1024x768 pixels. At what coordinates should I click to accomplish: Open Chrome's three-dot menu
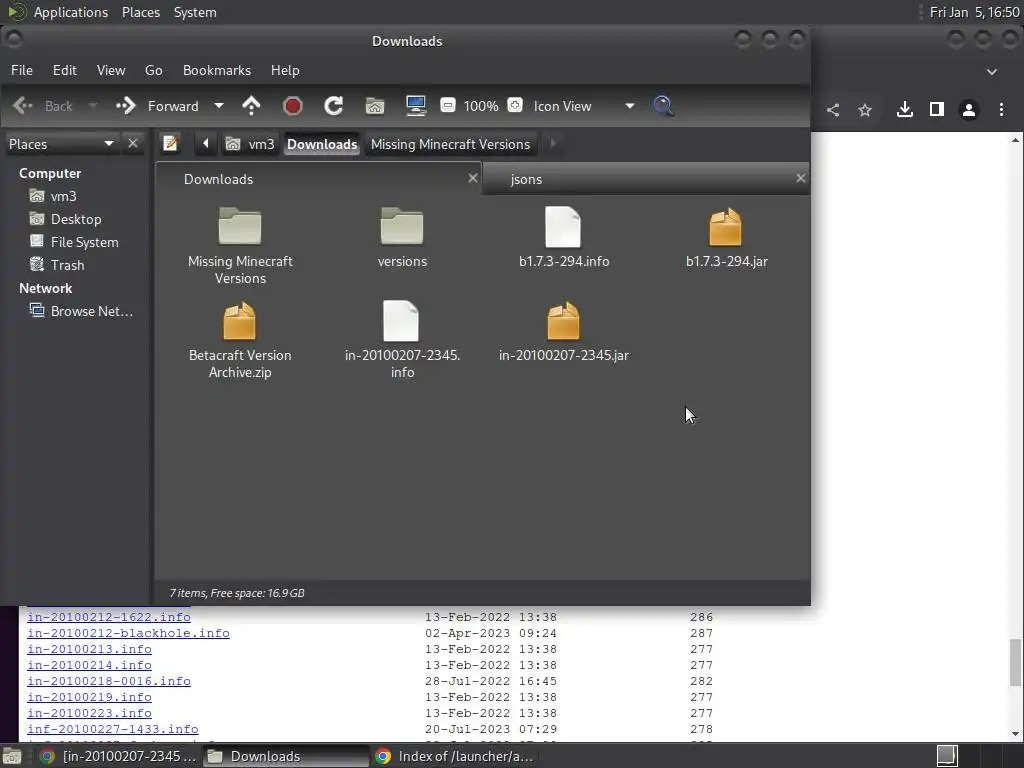(1001, 110)
